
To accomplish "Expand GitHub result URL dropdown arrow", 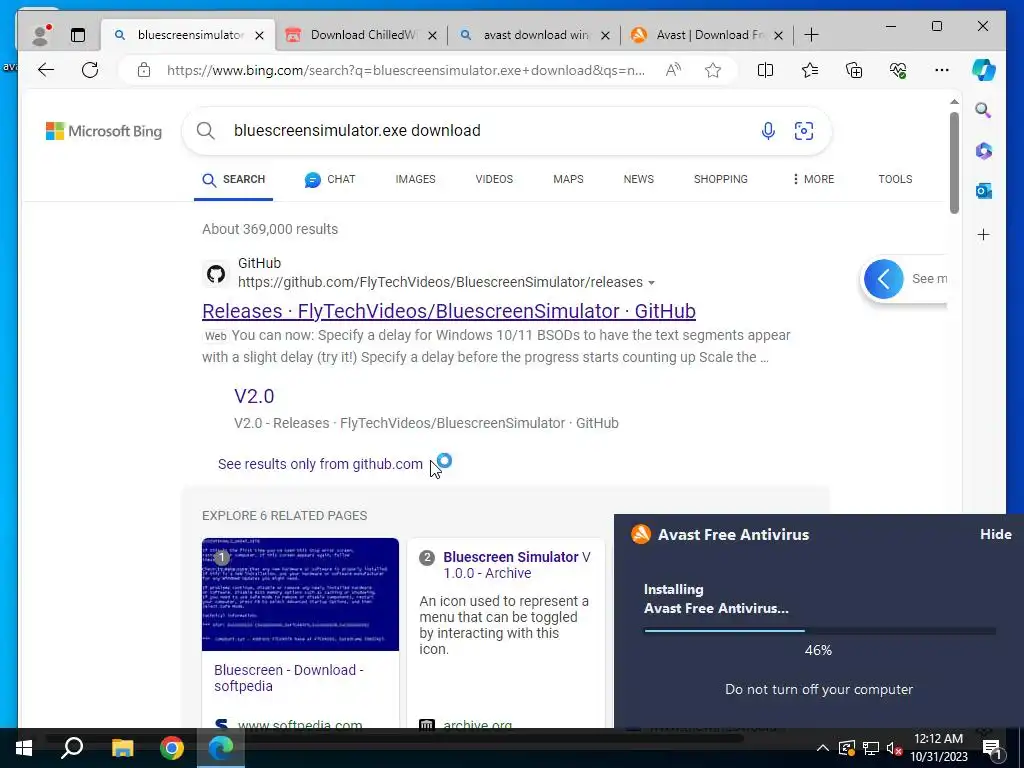I will [651, 283].
